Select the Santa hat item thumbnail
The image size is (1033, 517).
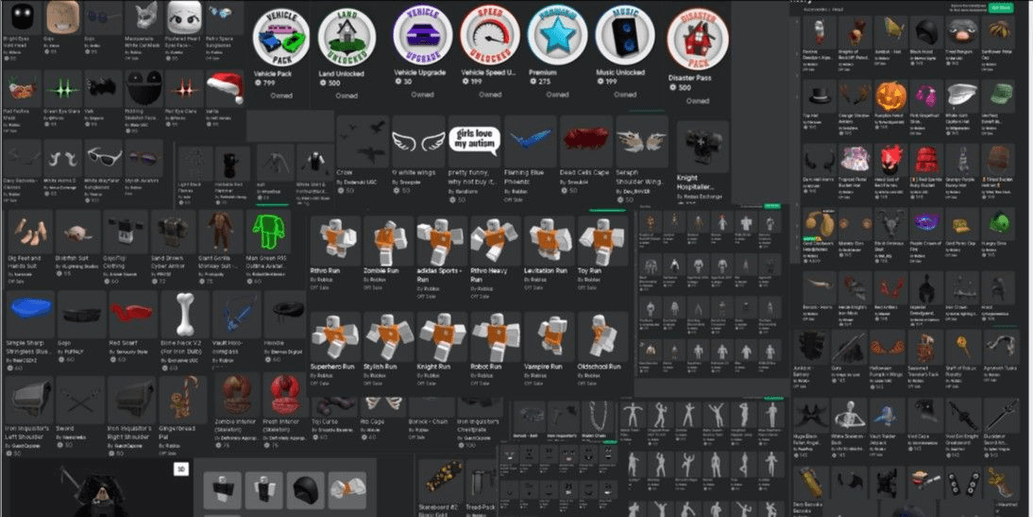[224, 88]
